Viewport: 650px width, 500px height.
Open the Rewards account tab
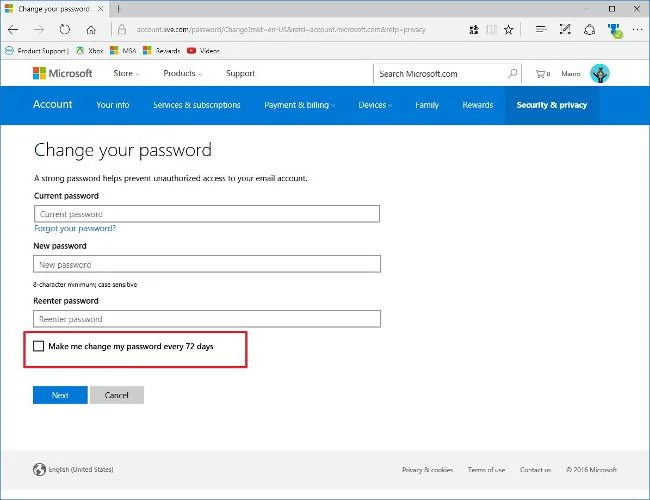click(478, 105)
